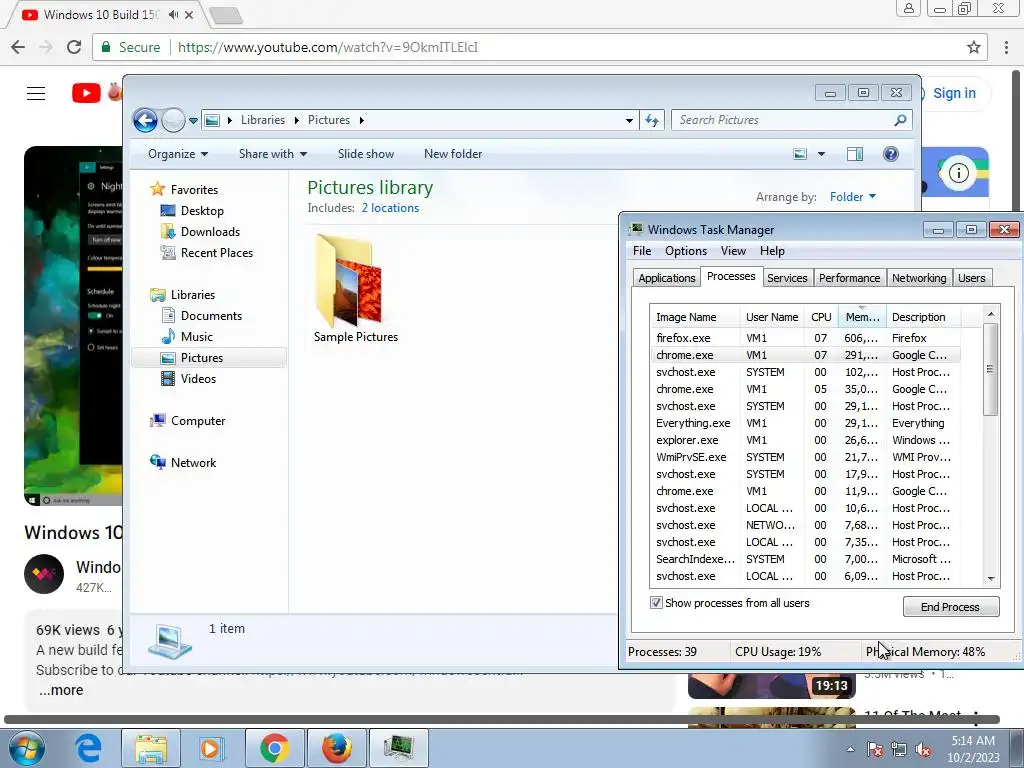Click the info circle icon on YouTube
Image resolution: width=1024 pixels, height=768 pixels.
(958, 173)
